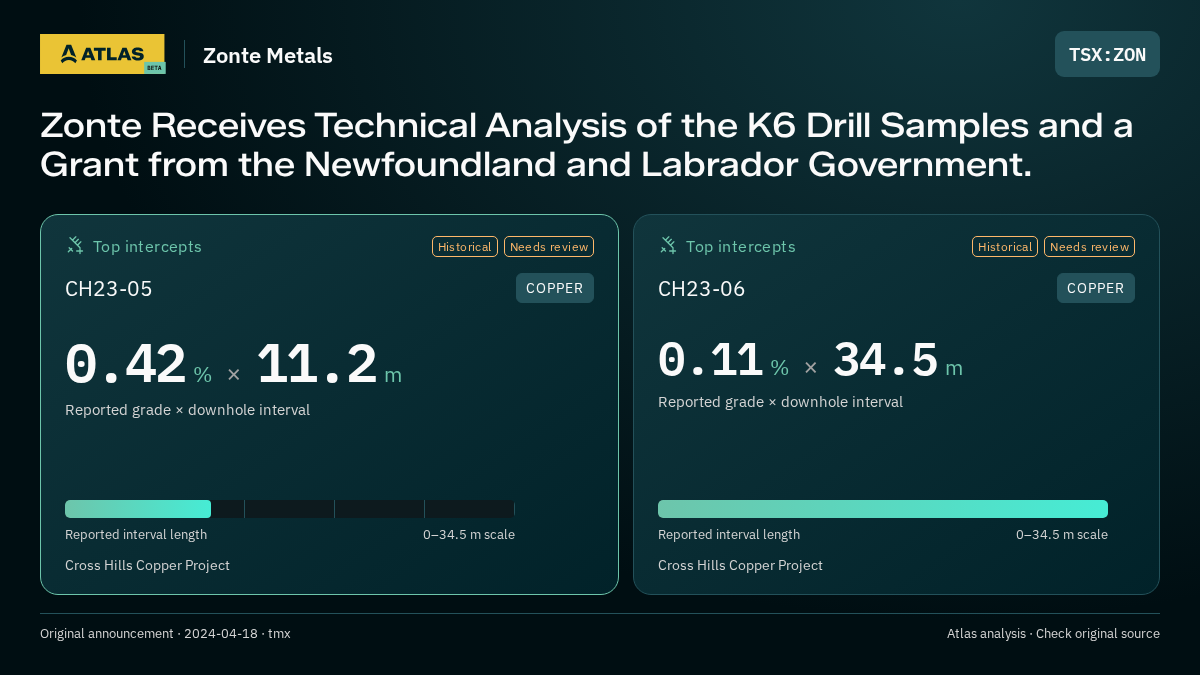Click the drill icon in CH23-05 card
The image size is (1200, 675).
(x=74, y=245)
